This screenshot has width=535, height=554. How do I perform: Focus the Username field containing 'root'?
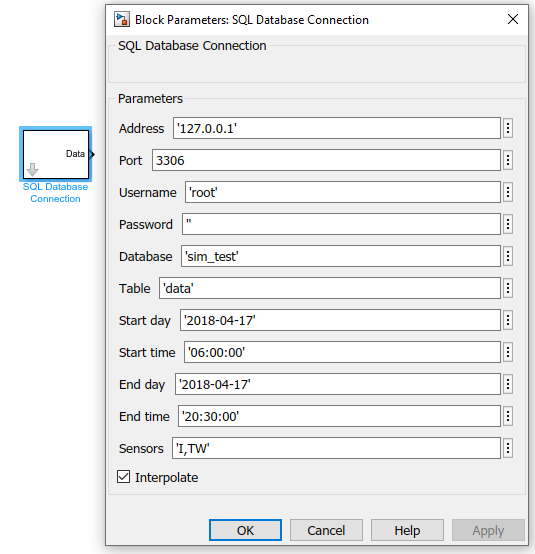343,192
